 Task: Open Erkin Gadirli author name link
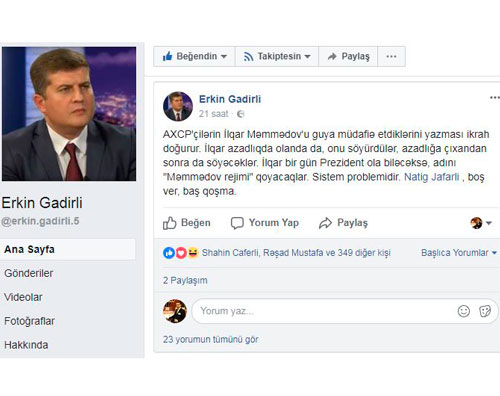230,99
